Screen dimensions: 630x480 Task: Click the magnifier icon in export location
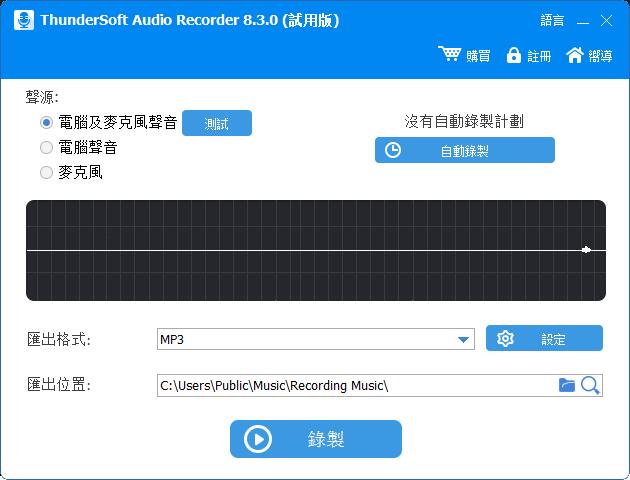point(590,385)
